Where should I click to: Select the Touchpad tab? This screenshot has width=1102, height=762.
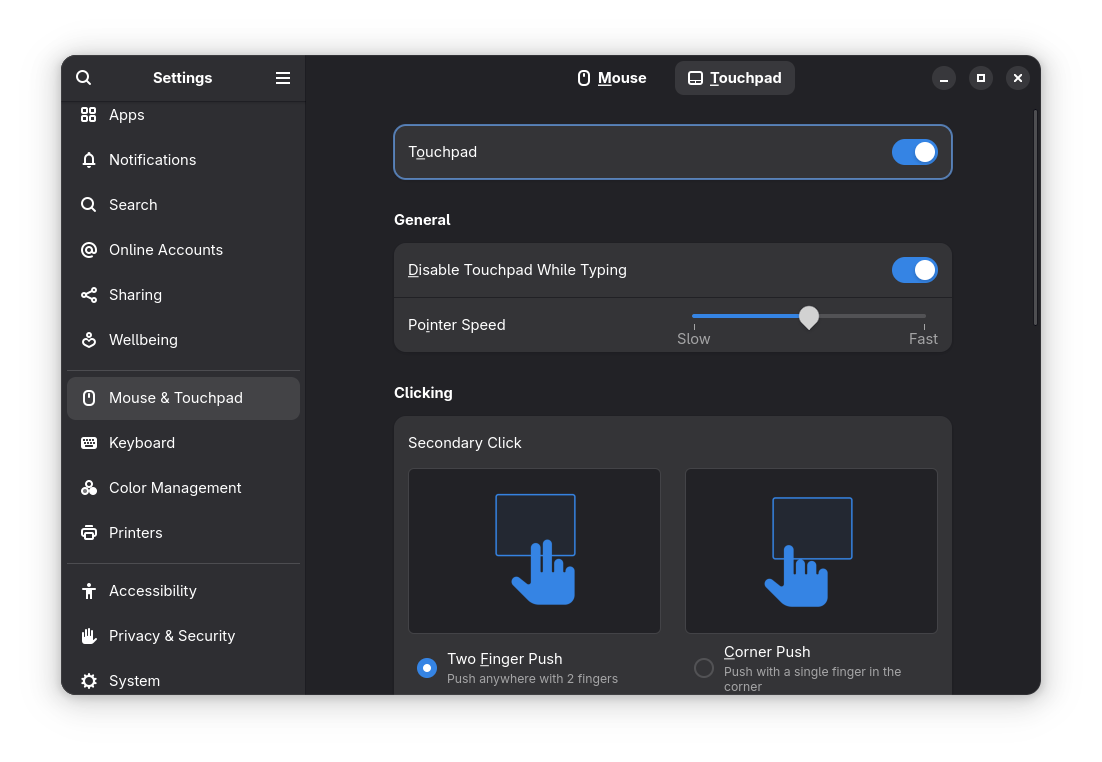pos(735,78)
